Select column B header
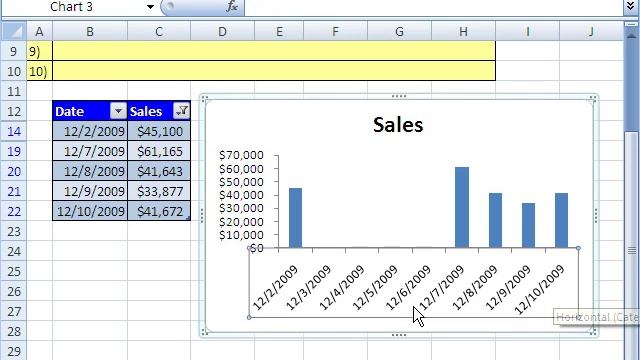The height and width of the screenshot is (360, 640). coord(90,31)
